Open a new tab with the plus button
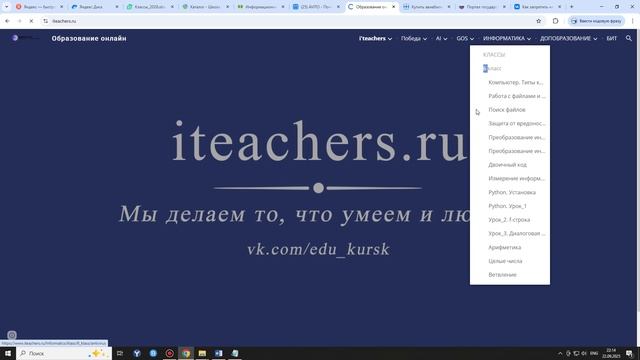640x360 pixels. (571, 7)
